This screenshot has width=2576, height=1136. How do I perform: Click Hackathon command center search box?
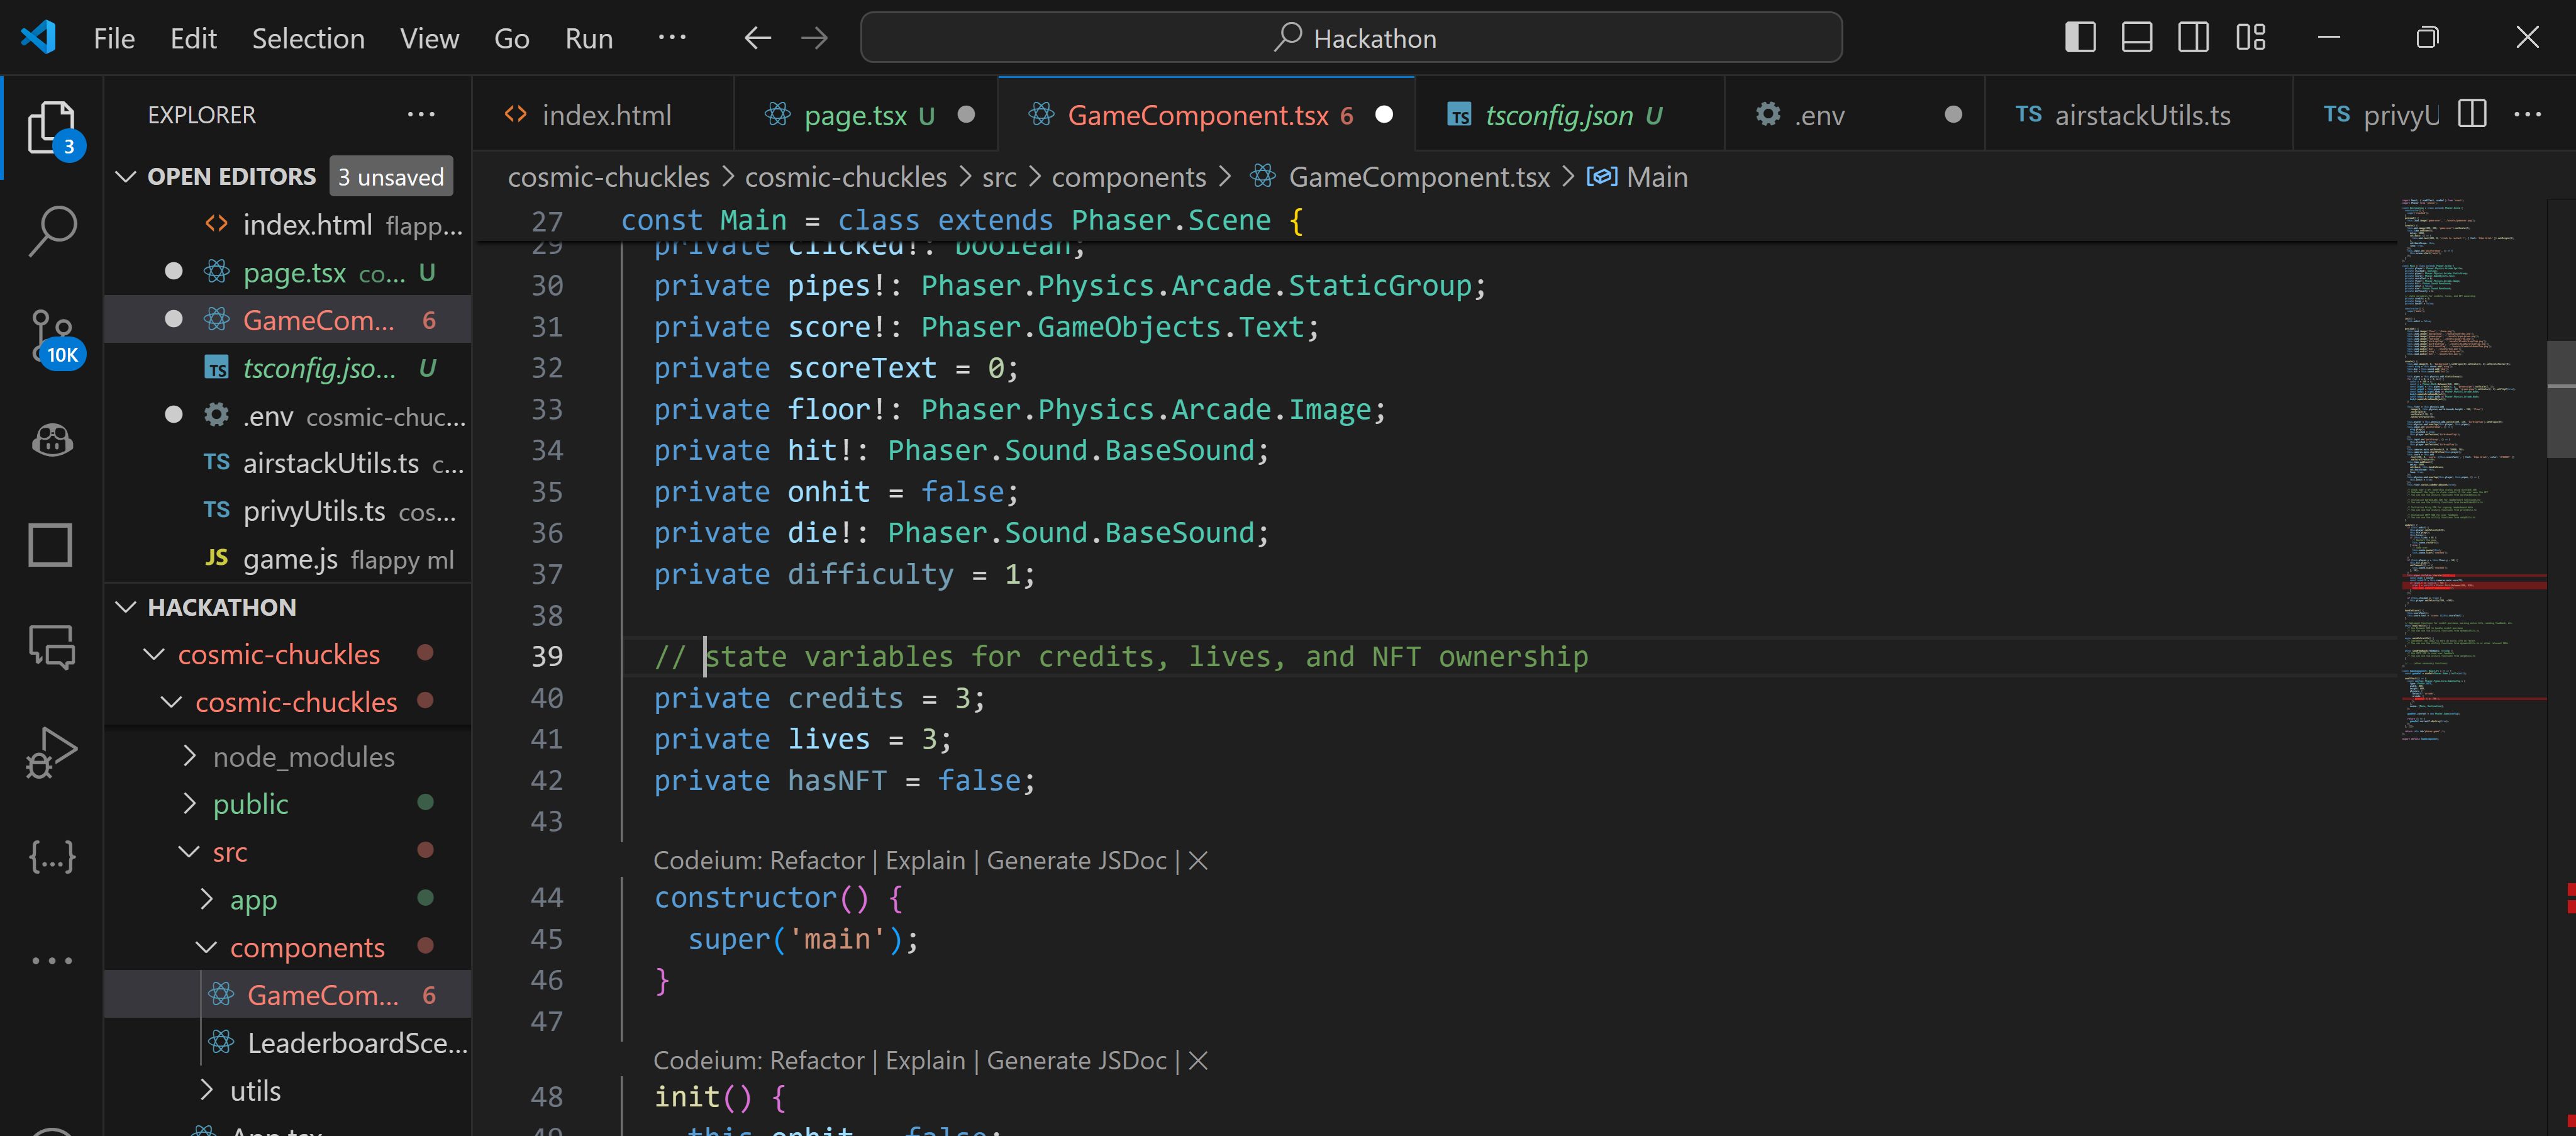pyautogui.click(x=1351, y=38)
